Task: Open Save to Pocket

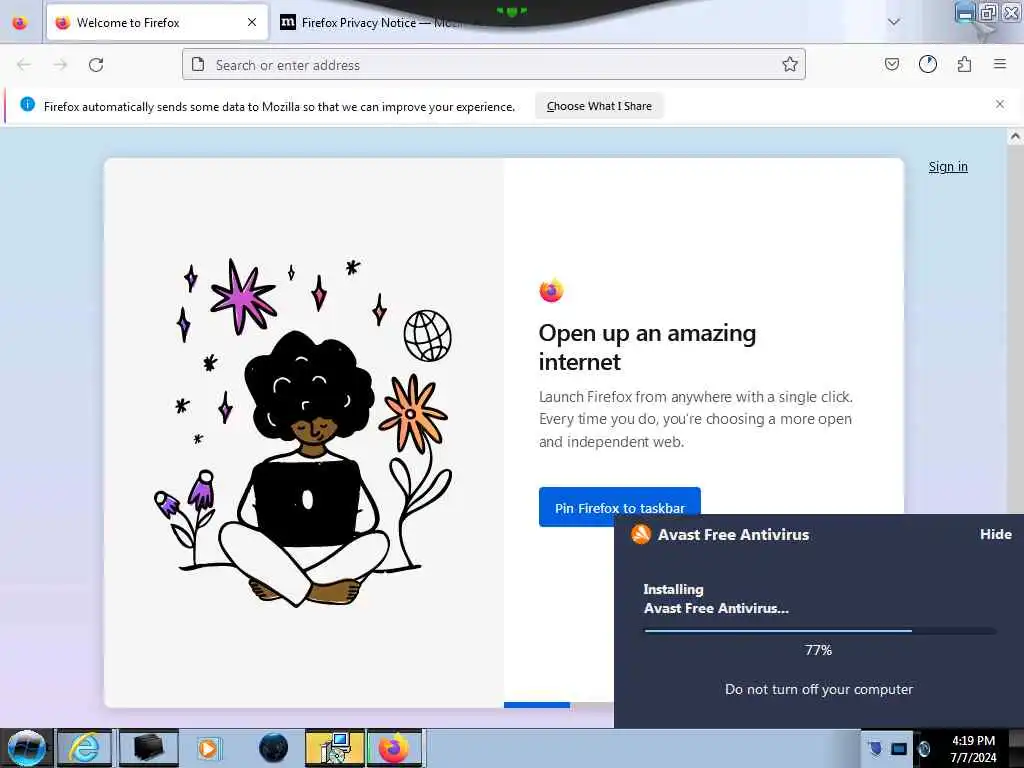Action: point(891,64)
